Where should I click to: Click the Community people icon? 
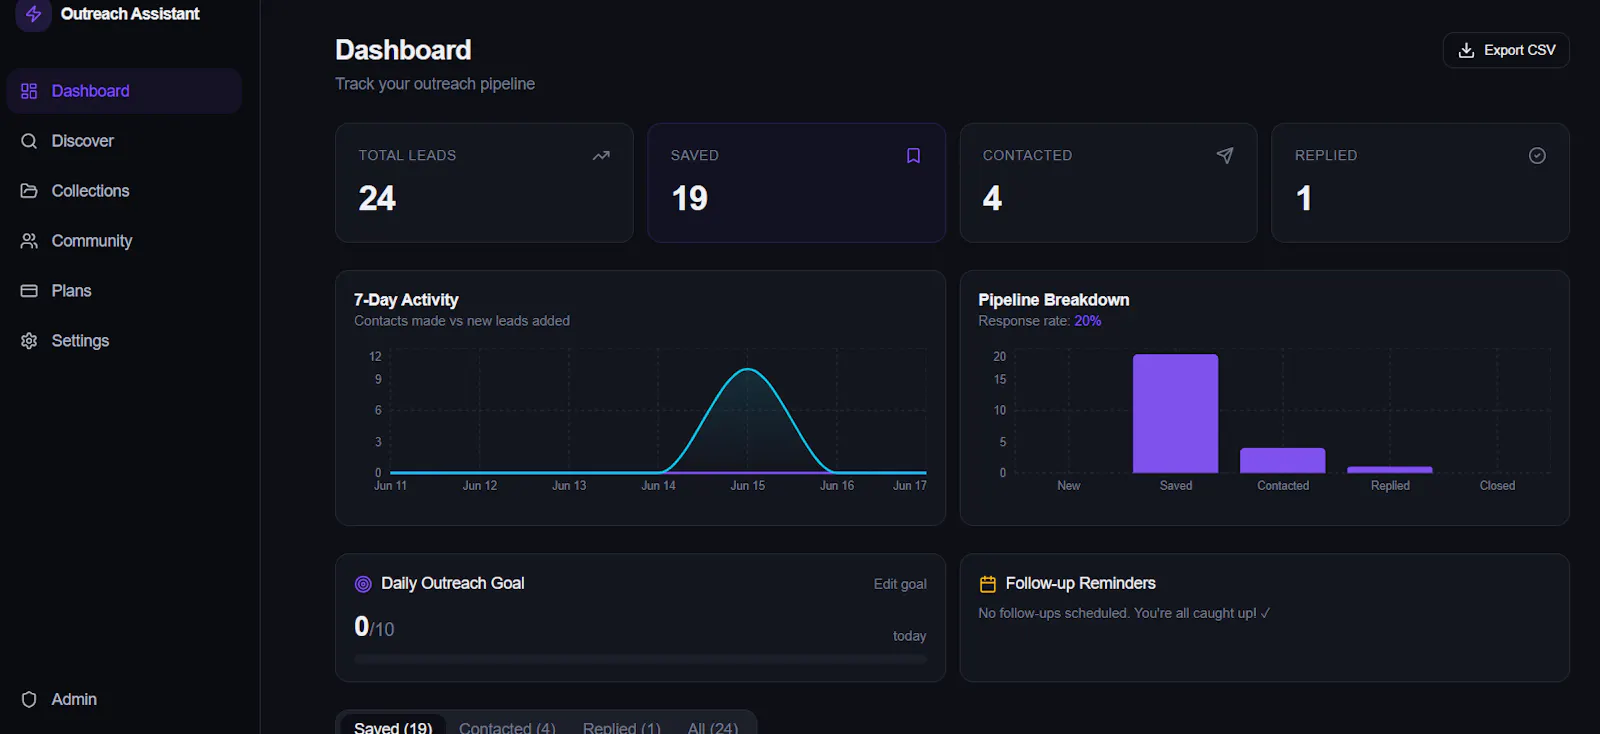(x=29, y=241)
